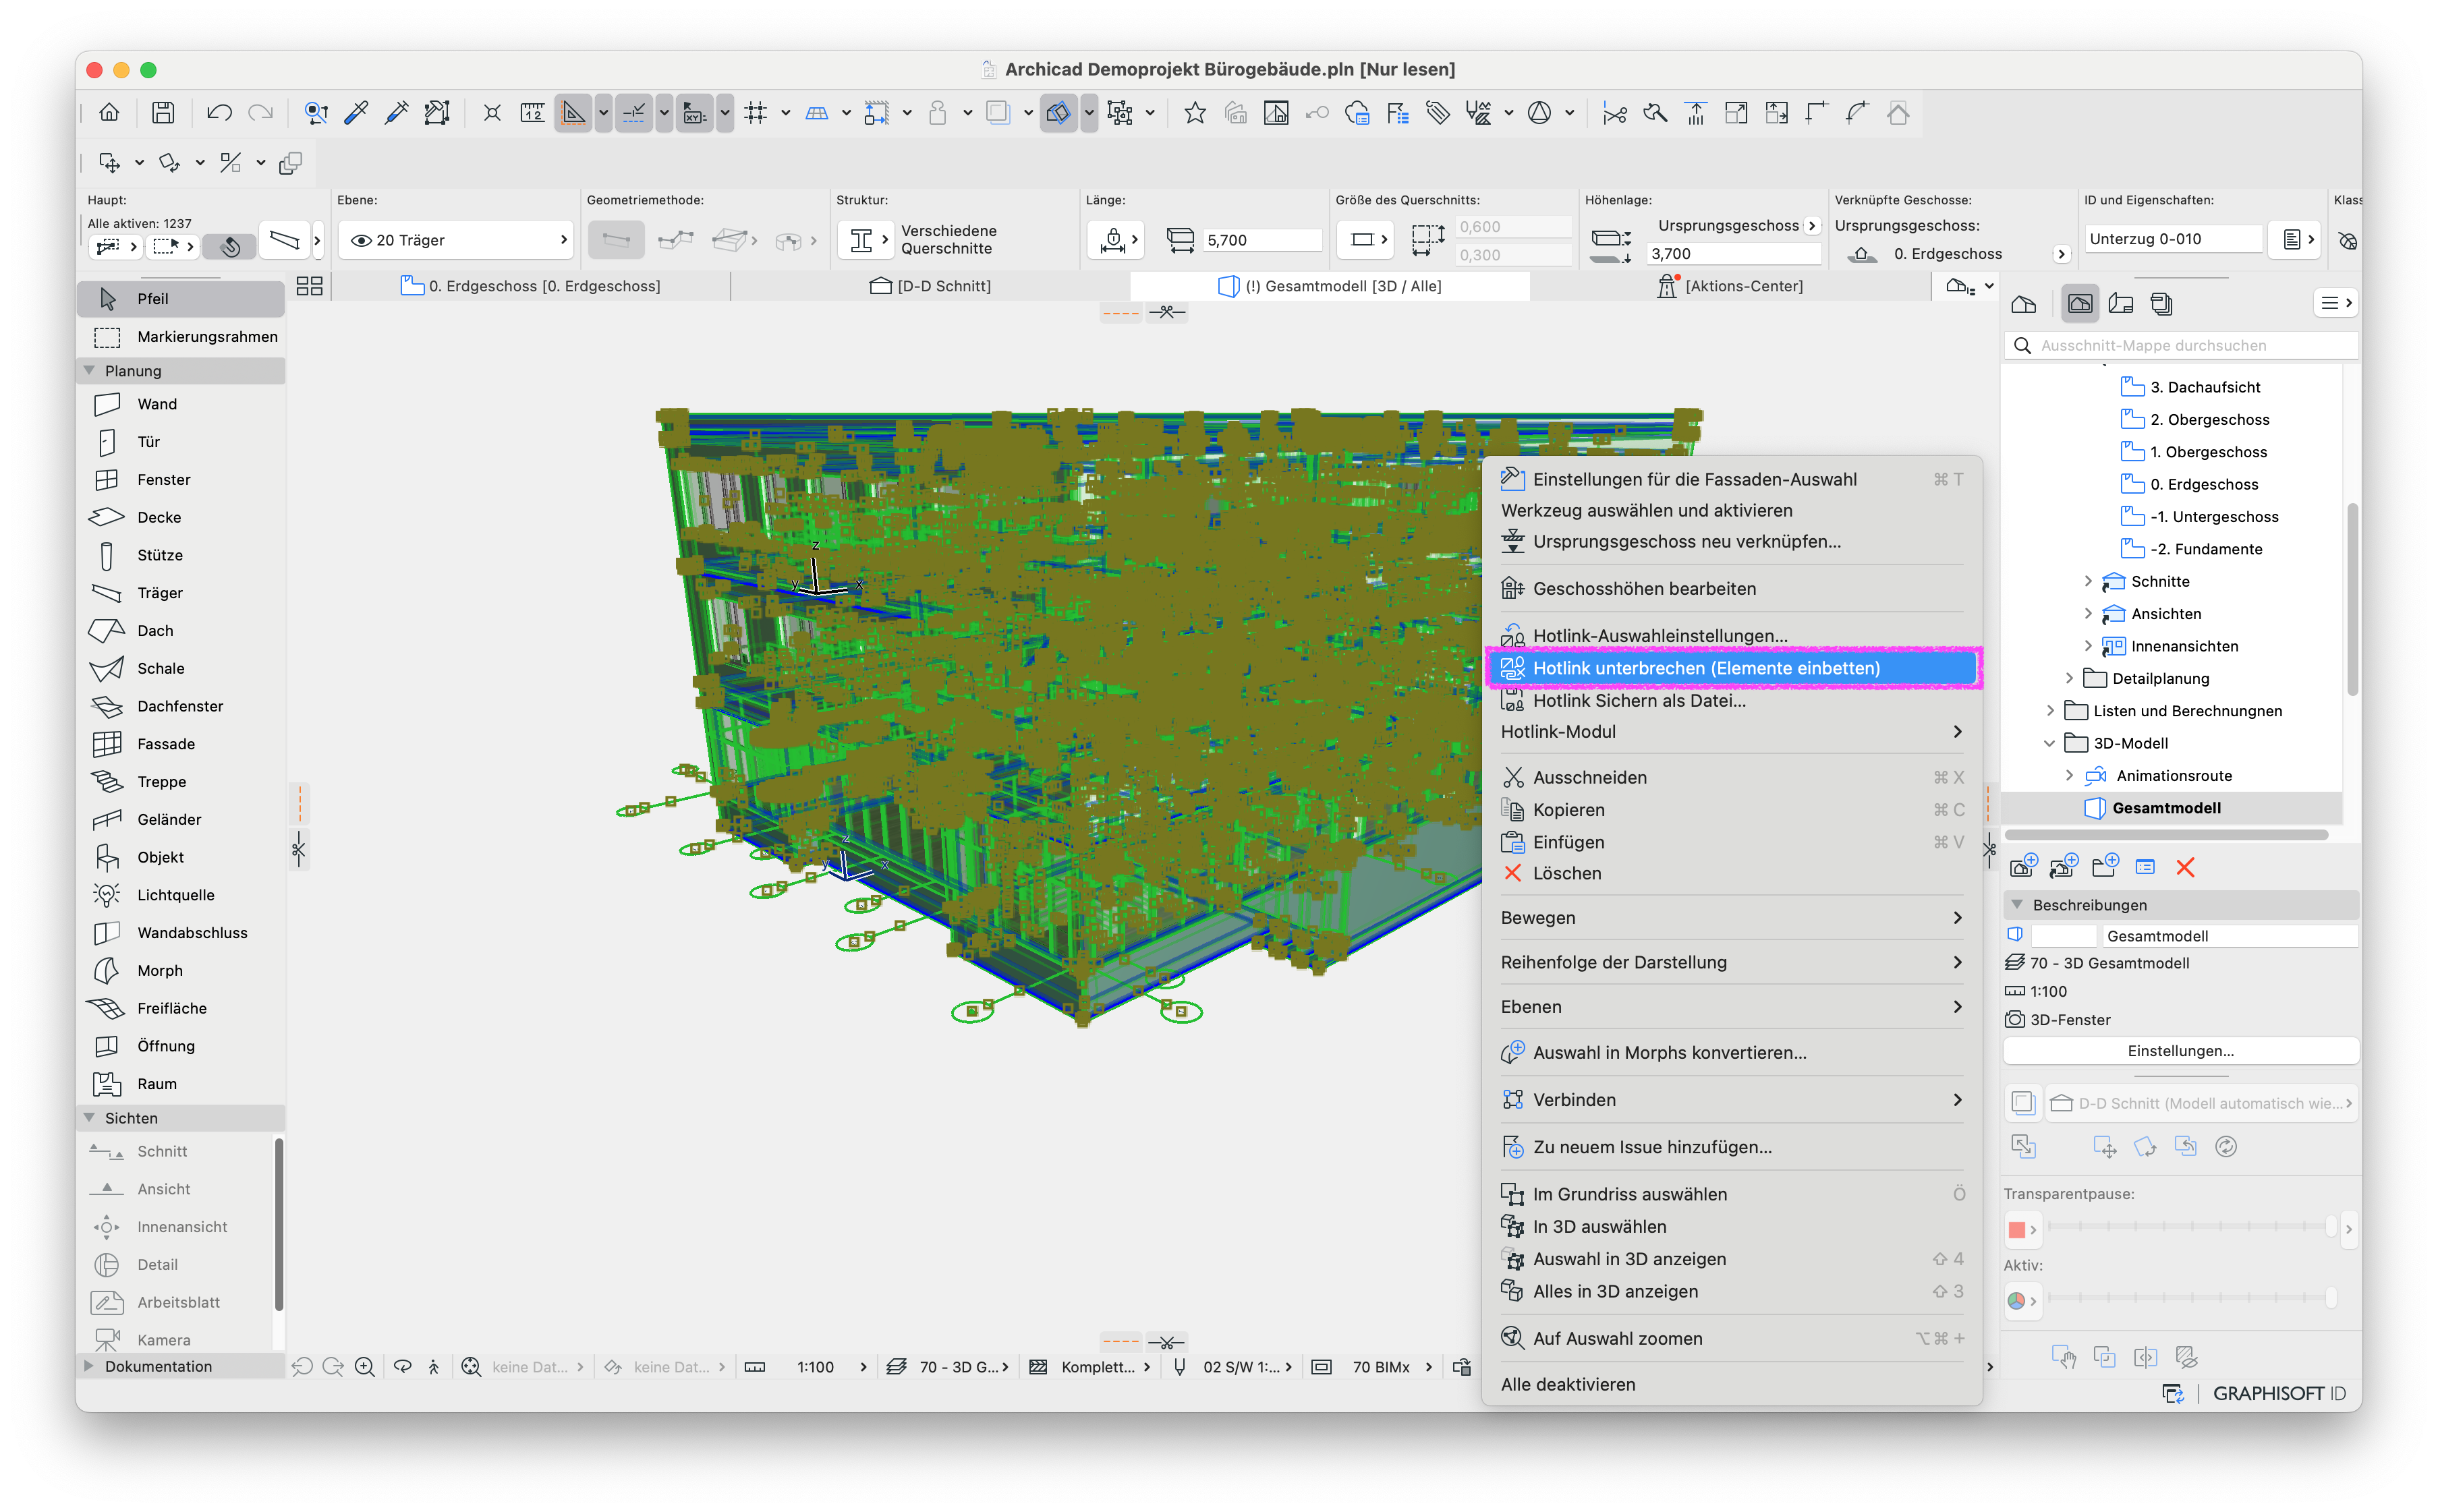The width and height of the screenshot is (2438, 1512).
Task: Select the Raum tool
Action: click(181, 1084)
